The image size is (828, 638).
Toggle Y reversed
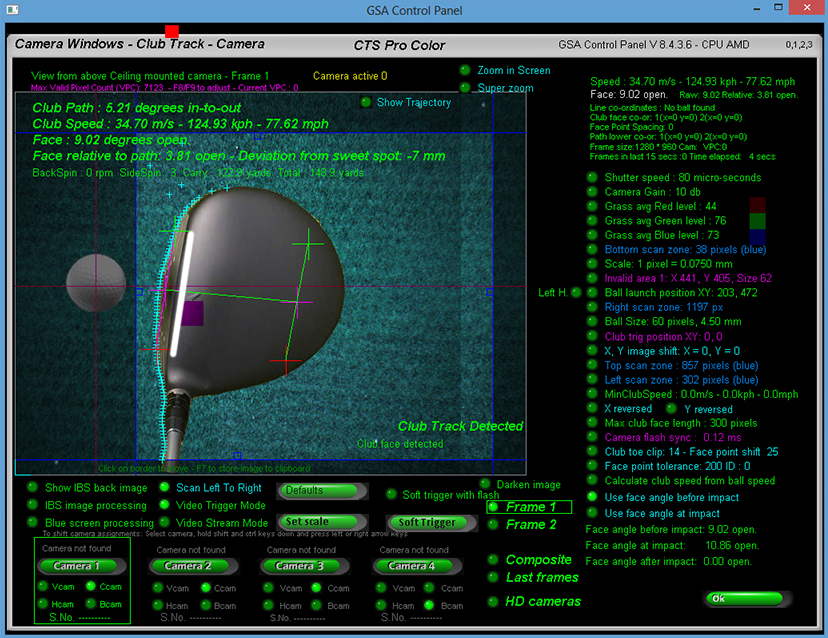point(671,408)
